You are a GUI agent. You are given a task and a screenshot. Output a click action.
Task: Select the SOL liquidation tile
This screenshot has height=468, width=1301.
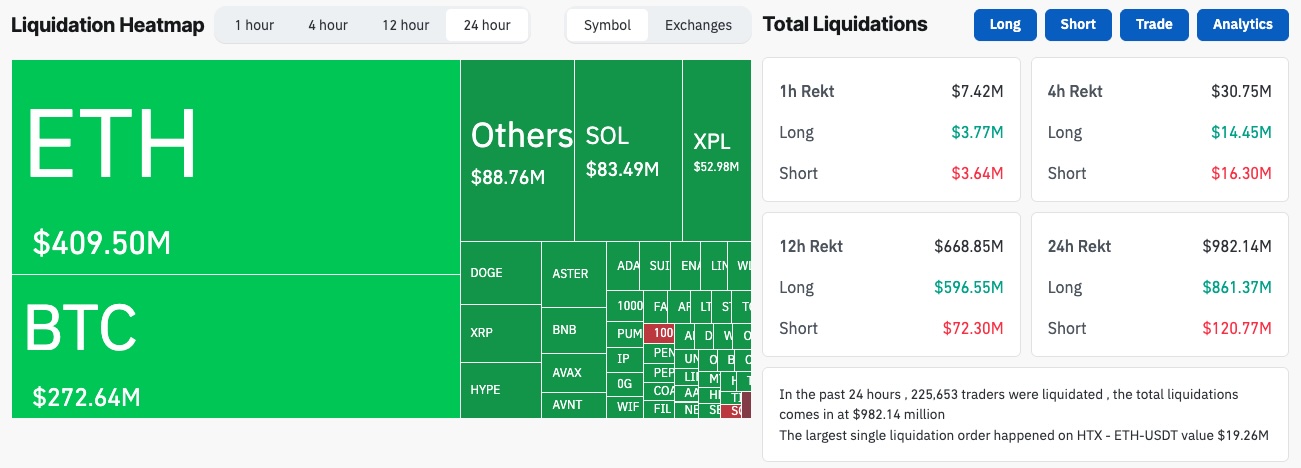(x=628, y=150)
